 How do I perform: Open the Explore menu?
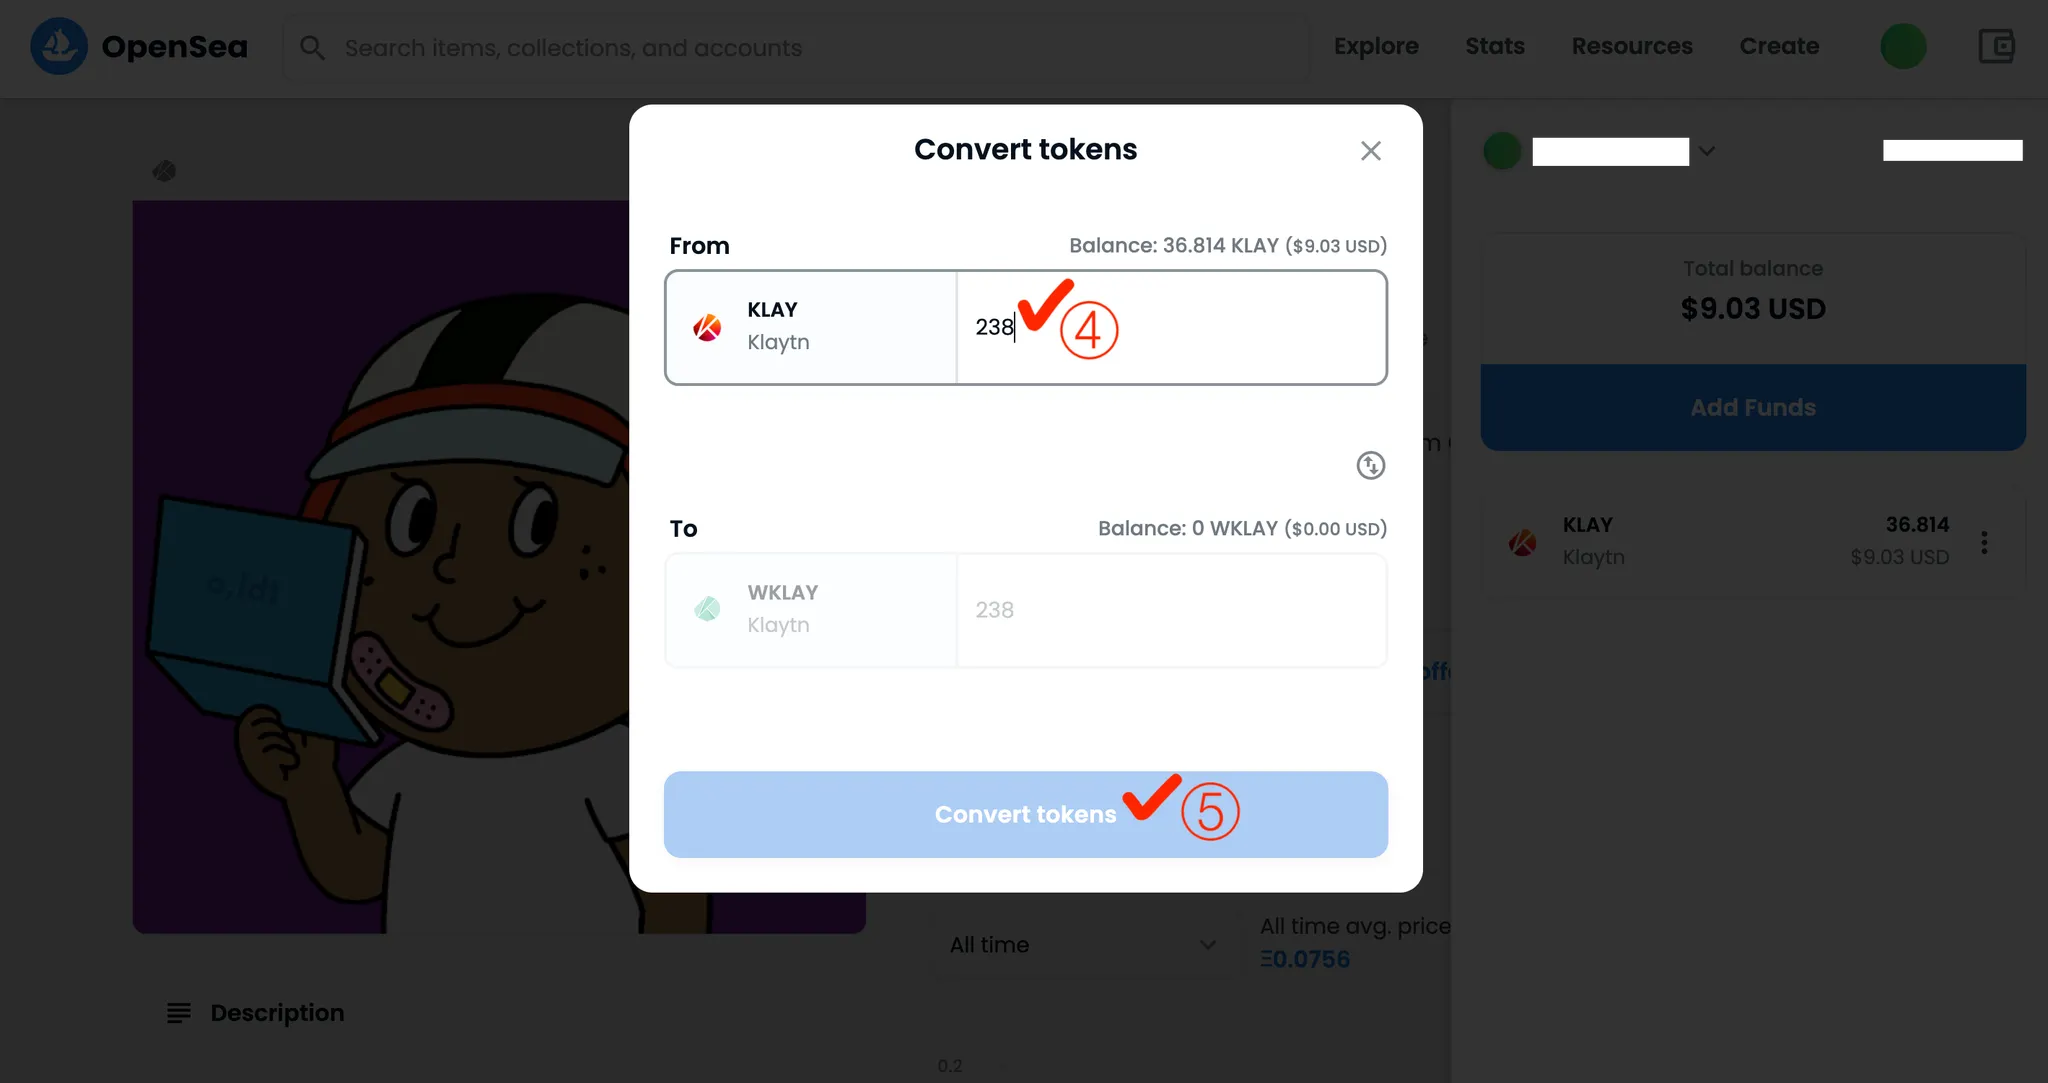tap(1376, 46)
